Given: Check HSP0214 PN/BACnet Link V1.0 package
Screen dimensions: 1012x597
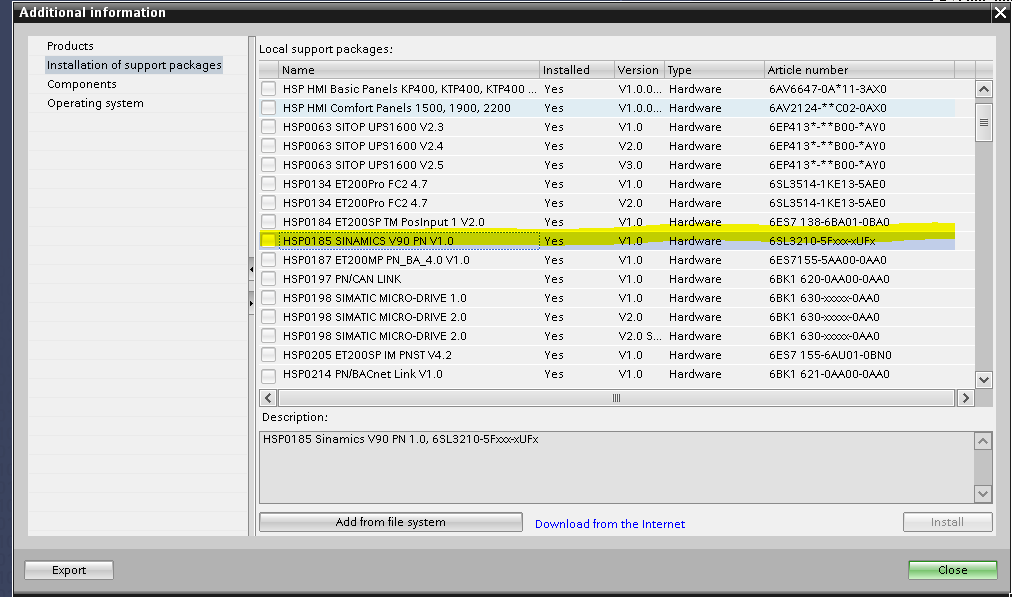Looking at the screenshot, I should pos(268,374).
